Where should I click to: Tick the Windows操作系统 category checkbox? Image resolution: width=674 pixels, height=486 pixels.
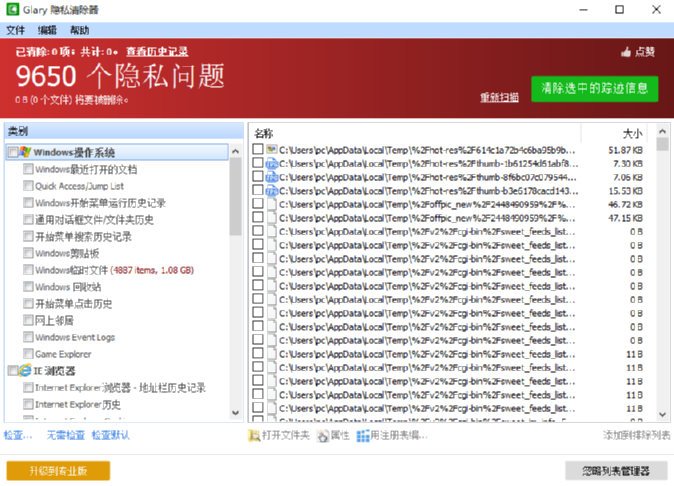(x=13, y=152)
